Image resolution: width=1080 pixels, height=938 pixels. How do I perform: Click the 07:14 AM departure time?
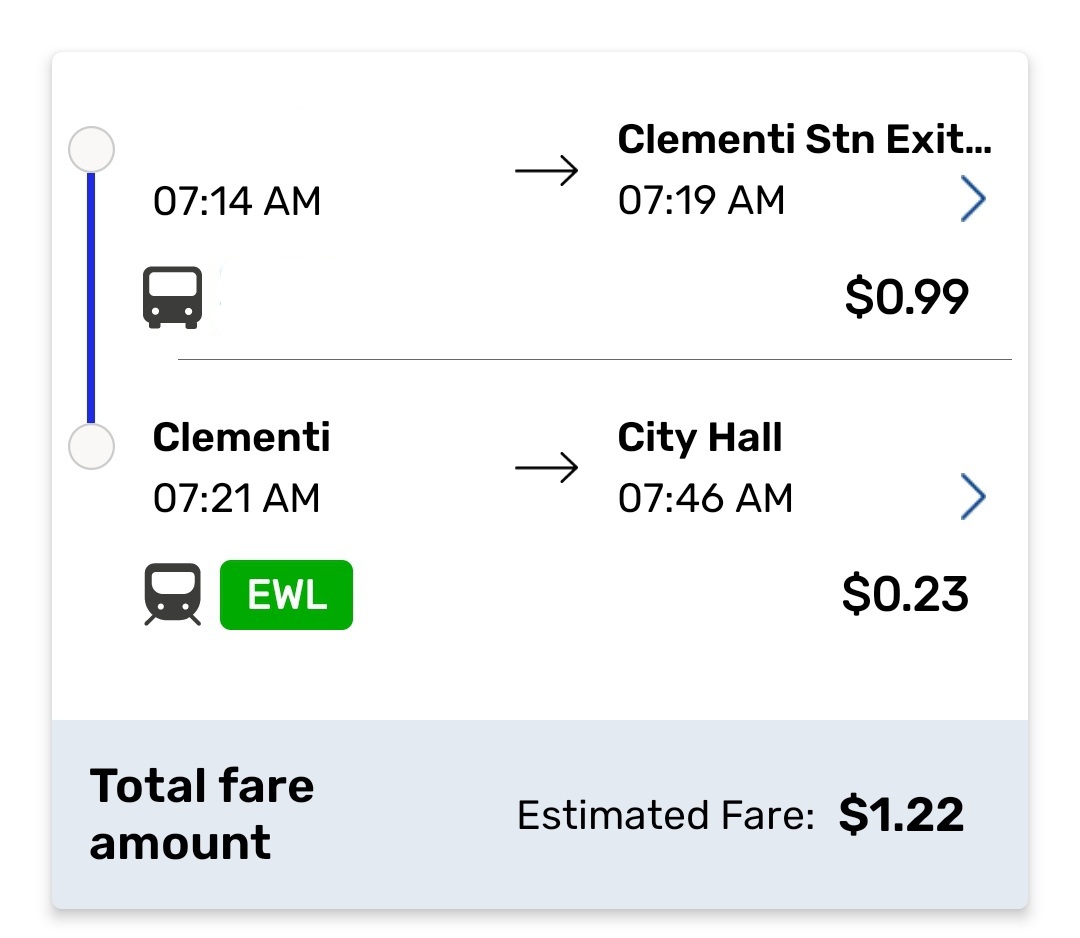(237, 202)
